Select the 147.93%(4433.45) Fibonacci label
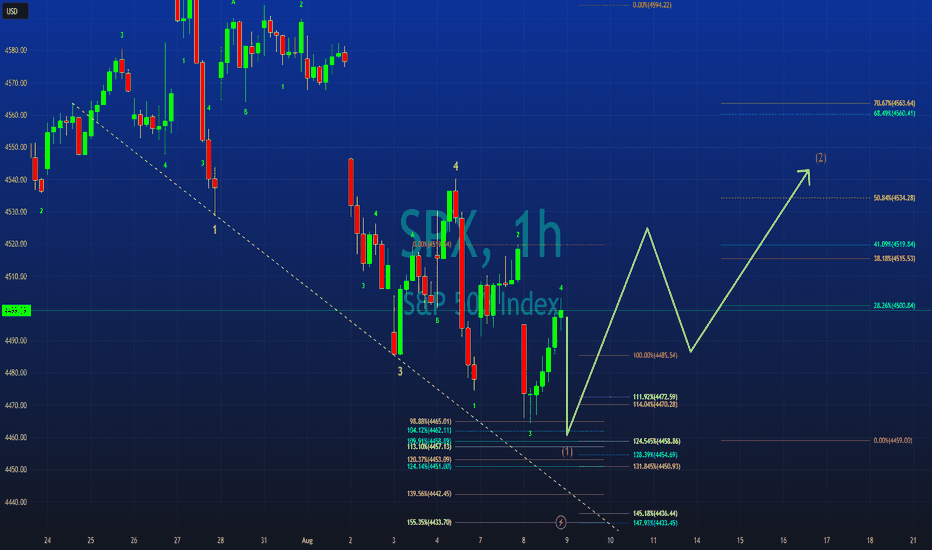 pos(655,523)
